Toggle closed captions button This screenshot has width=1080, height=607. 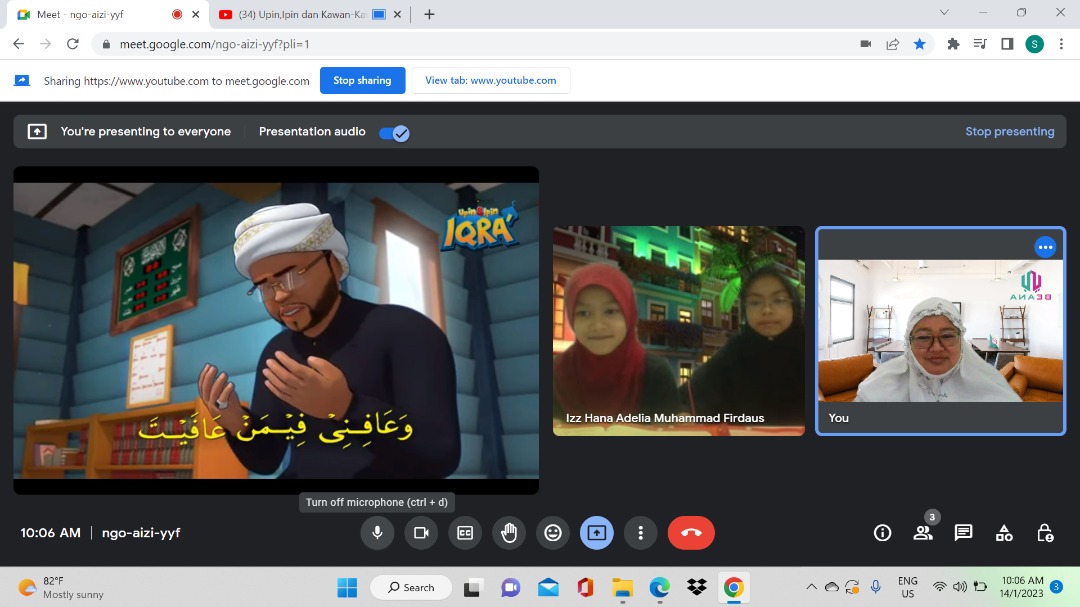(x=465, y=533)
